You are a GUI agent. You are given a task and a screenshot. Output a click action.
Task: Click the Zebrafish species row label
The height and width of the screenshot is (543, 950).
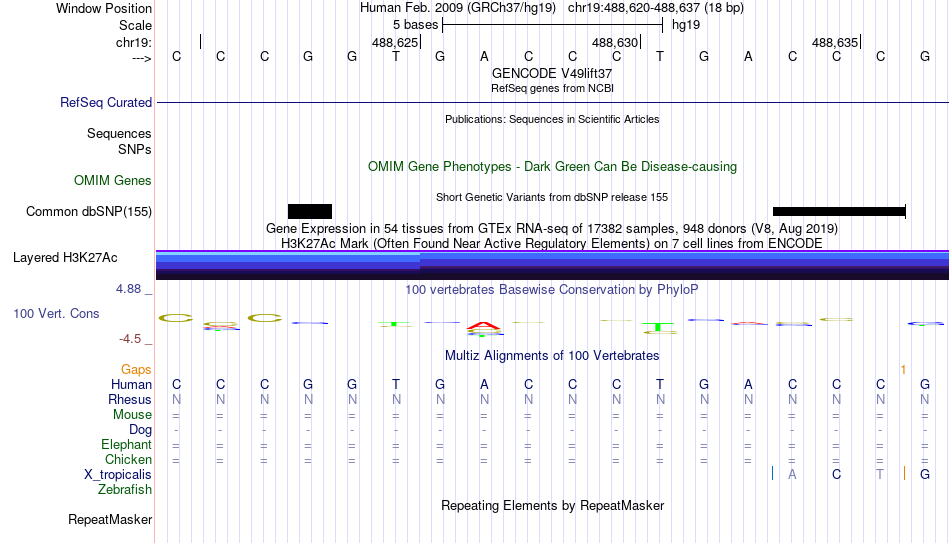pyautogui.click(x=125, y=490)
